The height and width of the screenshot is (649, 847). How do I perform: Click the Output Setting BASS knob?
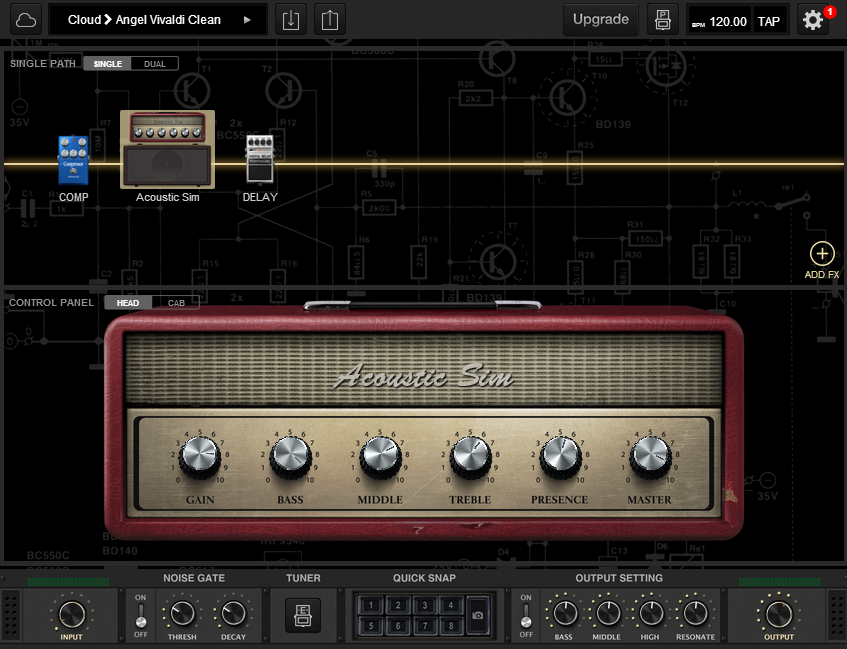(x=565, y=614)
